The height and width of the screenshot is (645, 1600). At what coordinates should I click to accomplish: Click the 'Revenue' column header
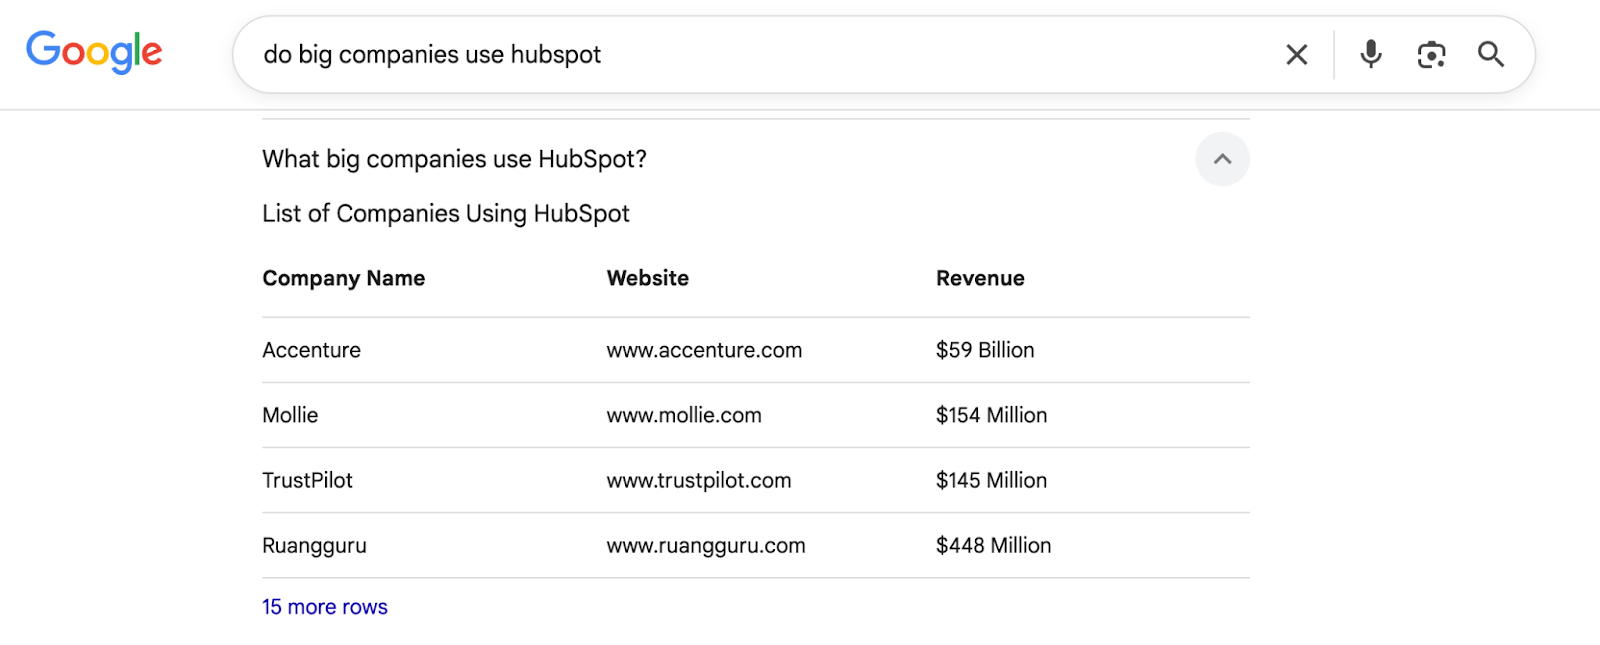(x=980, y=278)
